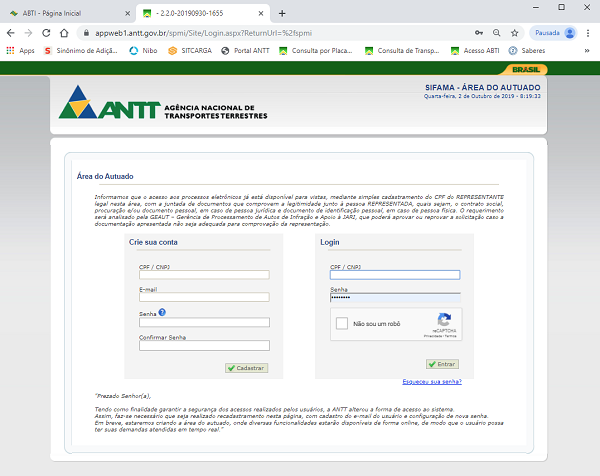Click the Cadastrar button

pyautogui.click(x=247, y=368)
